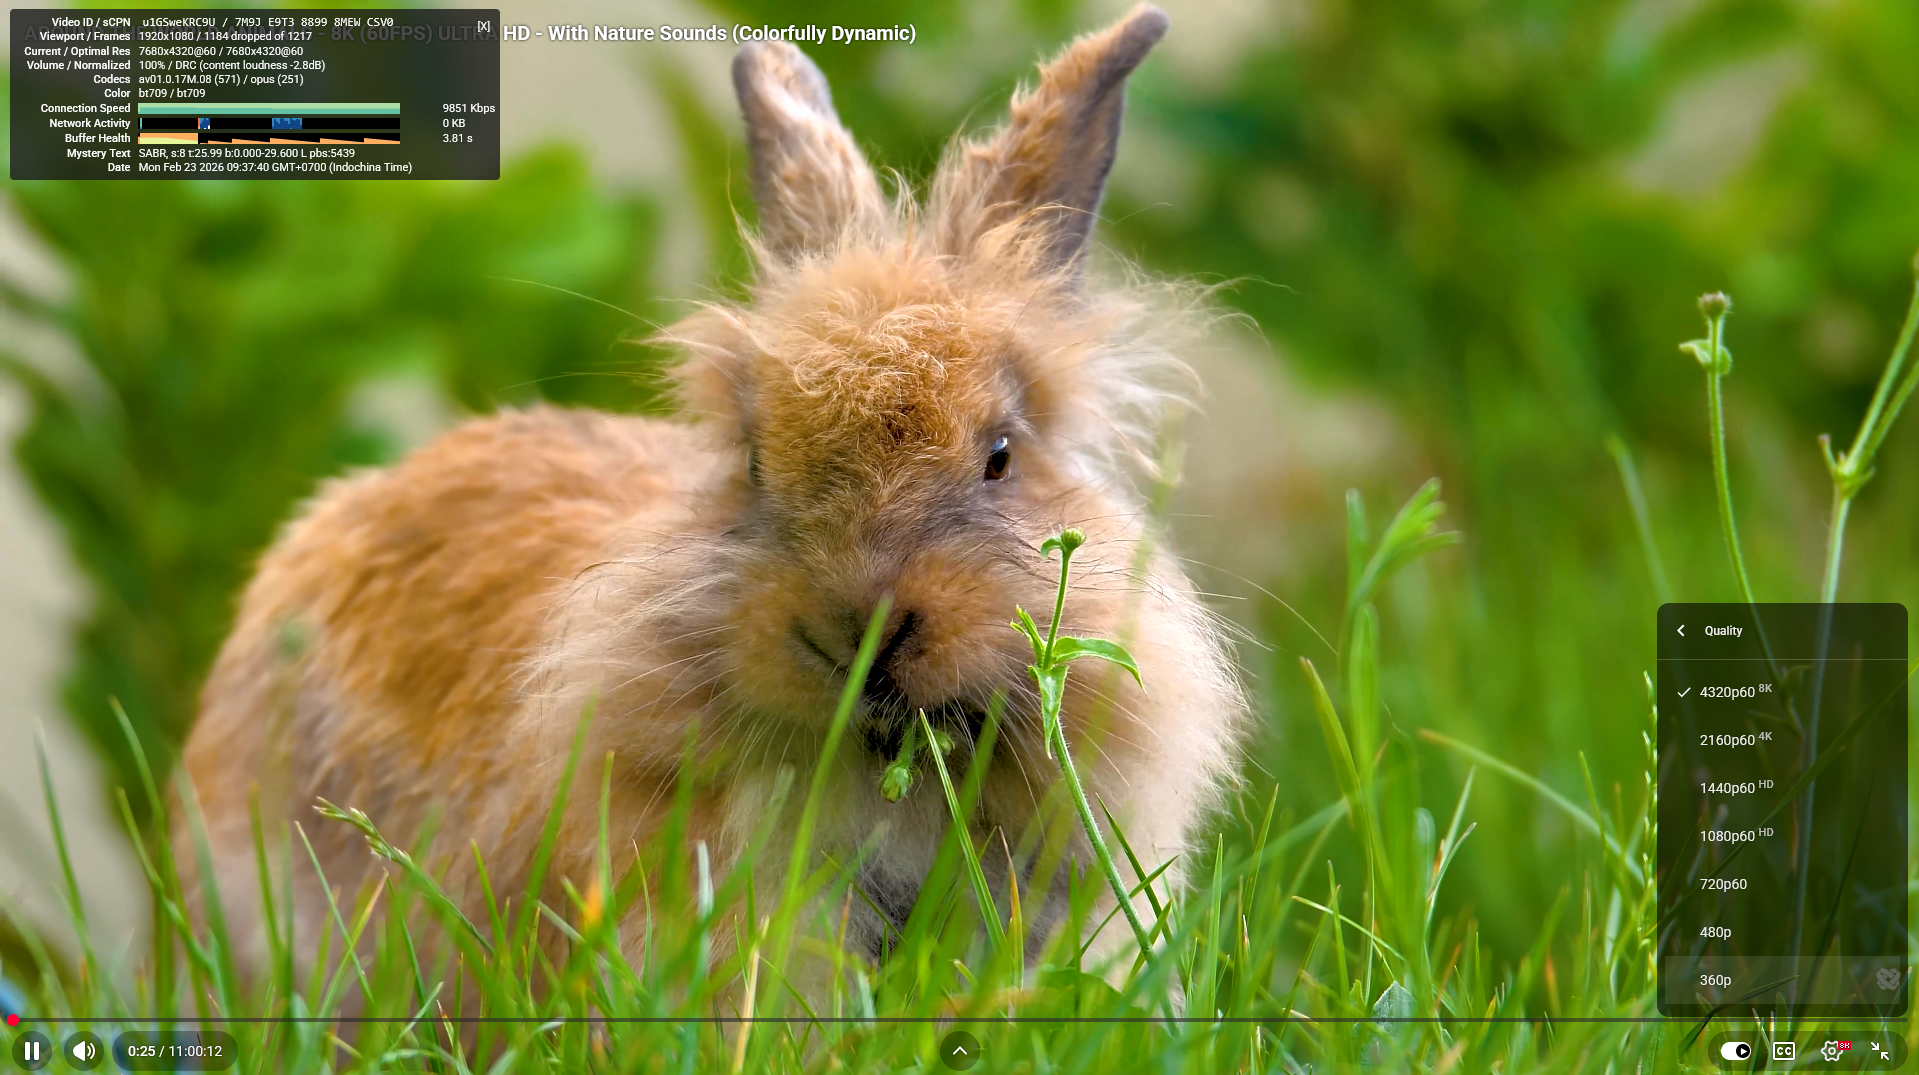
Task: Pick the 720p60 quality option
Action: coord(1723,884)
